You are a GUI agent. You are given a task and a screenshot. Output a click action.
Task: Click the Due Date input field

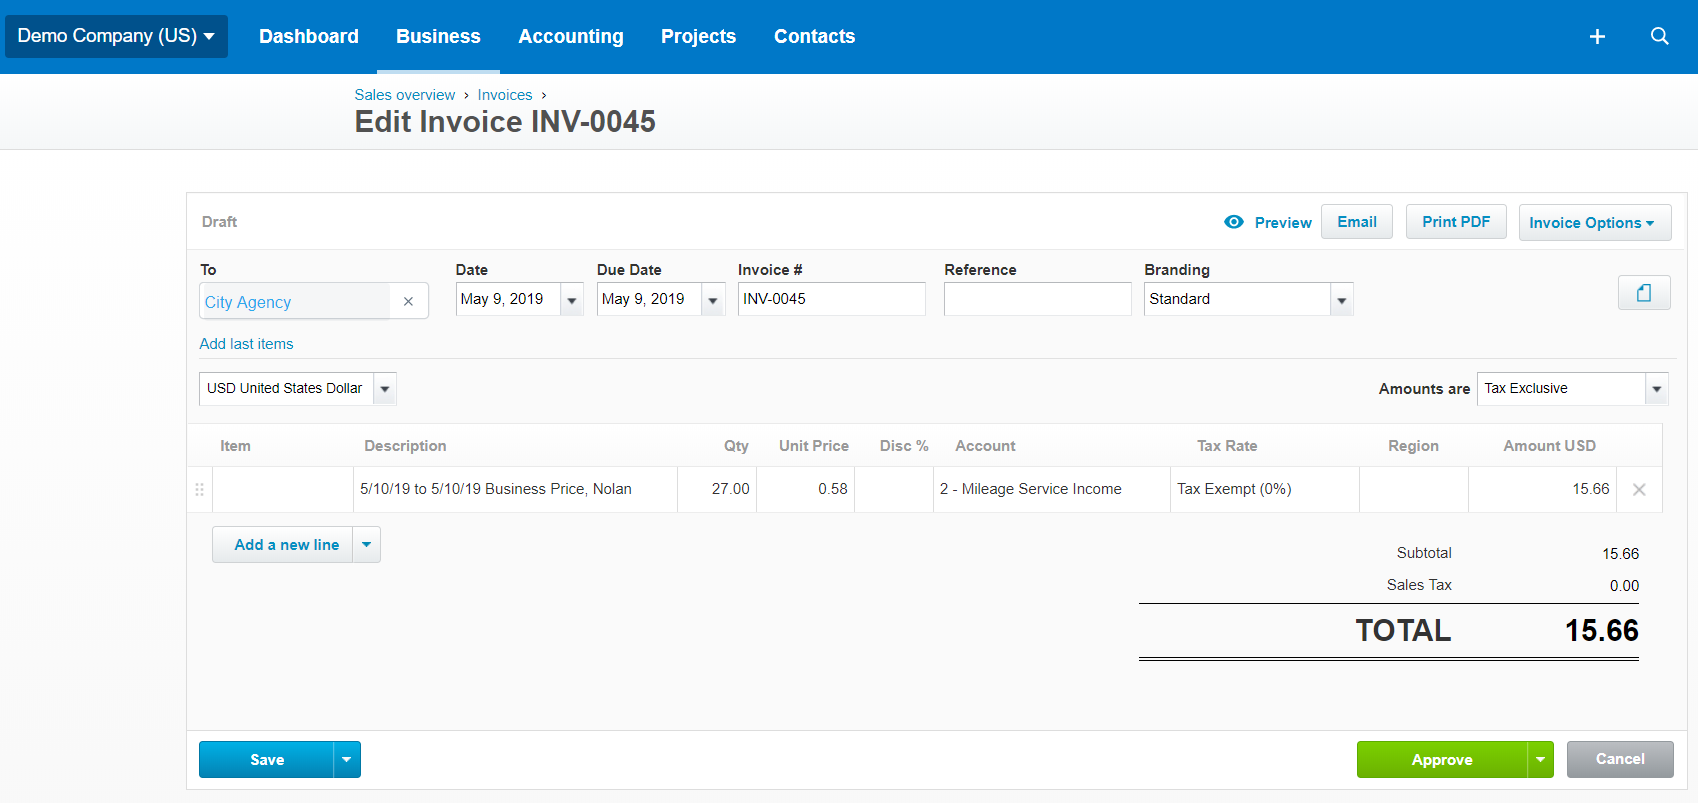649,299
